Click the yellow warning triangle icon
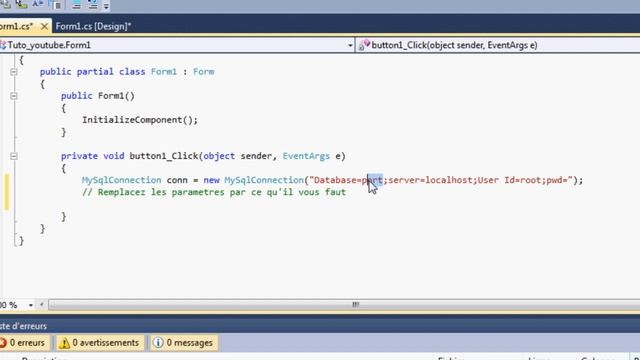 point(64,343)
